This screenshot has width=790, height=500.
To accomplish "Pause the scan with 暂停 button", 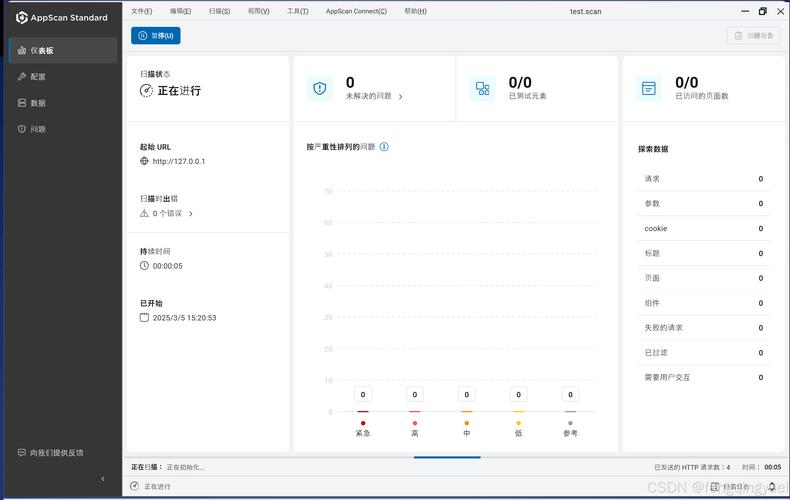I will click(156, 36).
